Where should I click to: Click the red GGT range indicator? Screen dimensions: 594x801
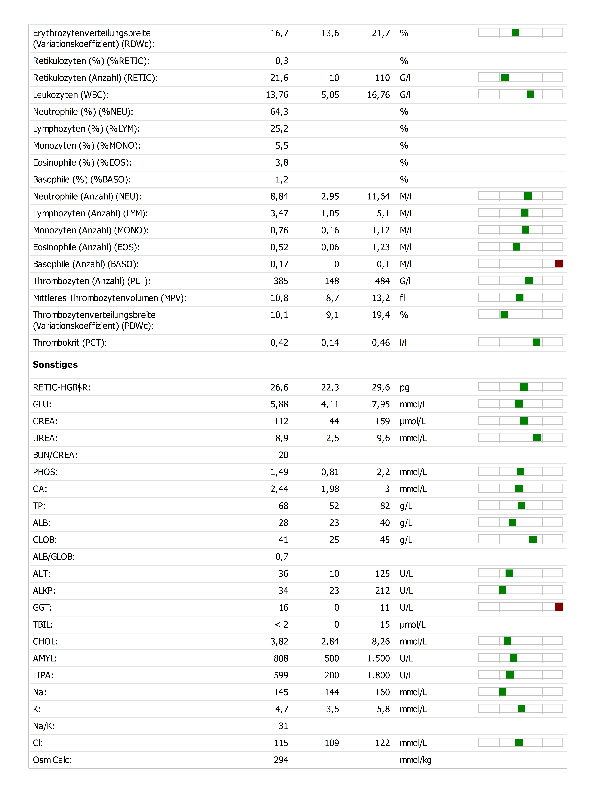tap(559, 607)
